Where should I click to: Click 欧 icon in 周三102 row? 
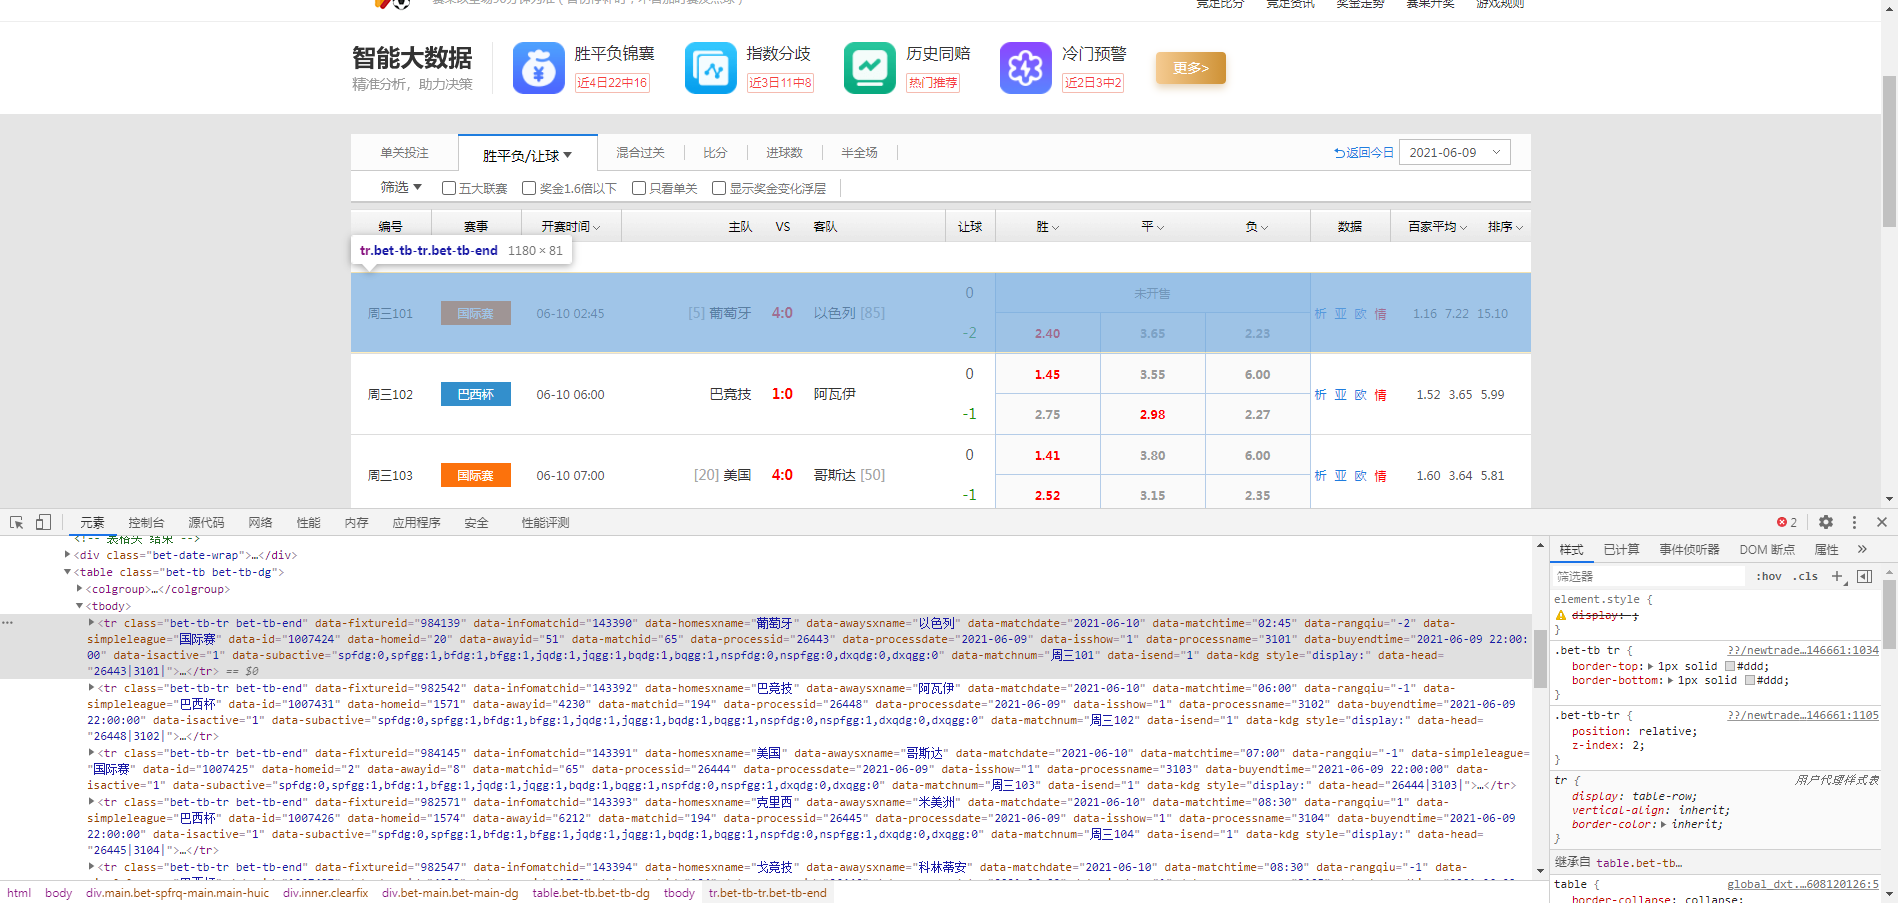[1360, 394]
